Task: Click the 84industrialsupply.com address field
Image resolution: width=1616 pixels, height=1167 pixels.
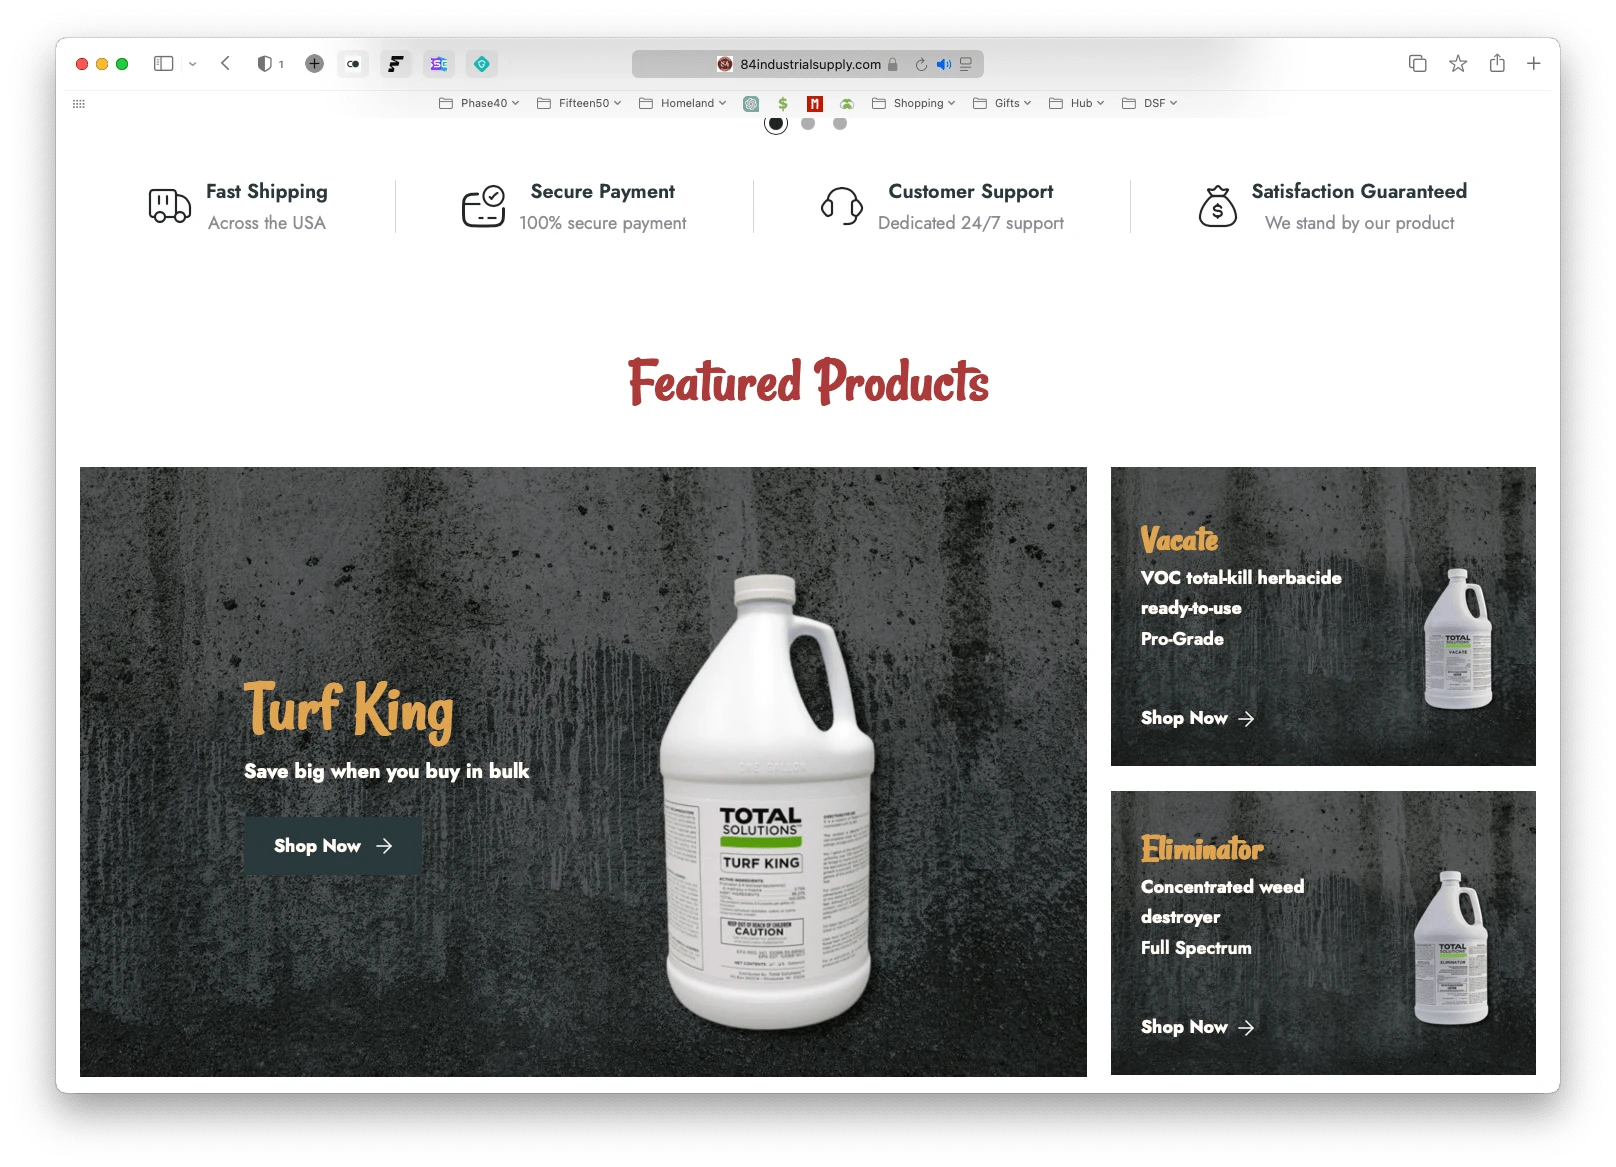Action: click(808, 64)
